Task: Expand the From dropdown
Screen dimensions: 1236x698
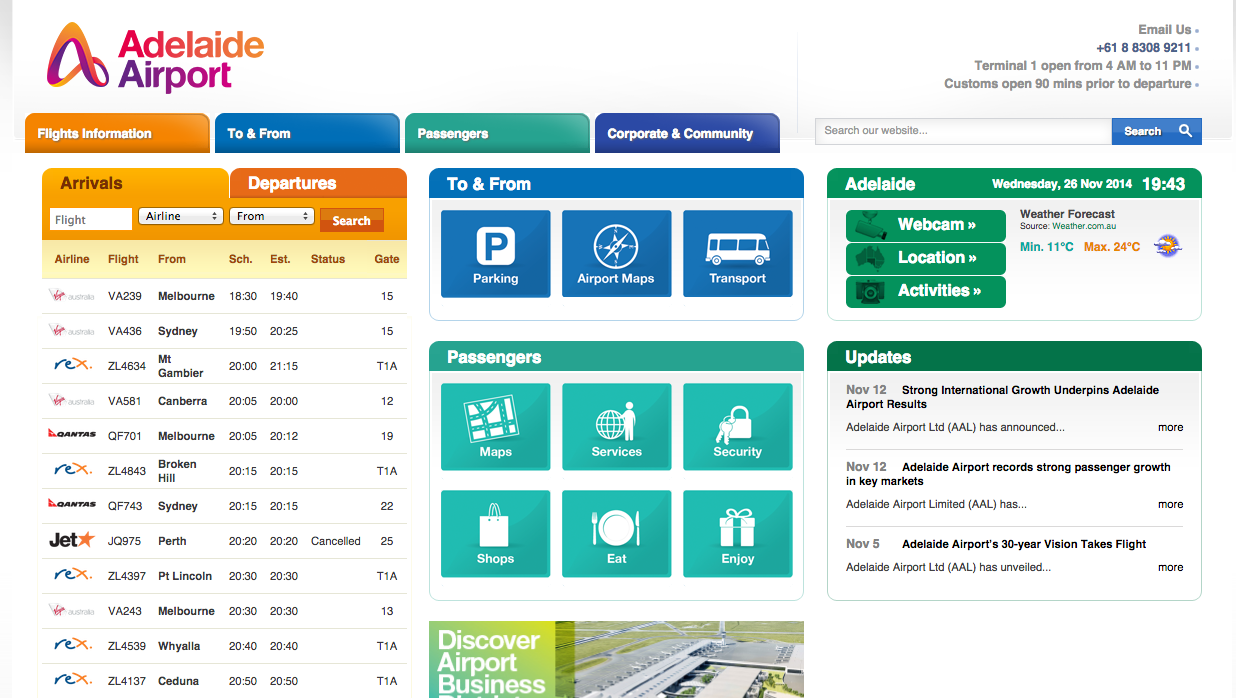Action: tap(271, 216)
